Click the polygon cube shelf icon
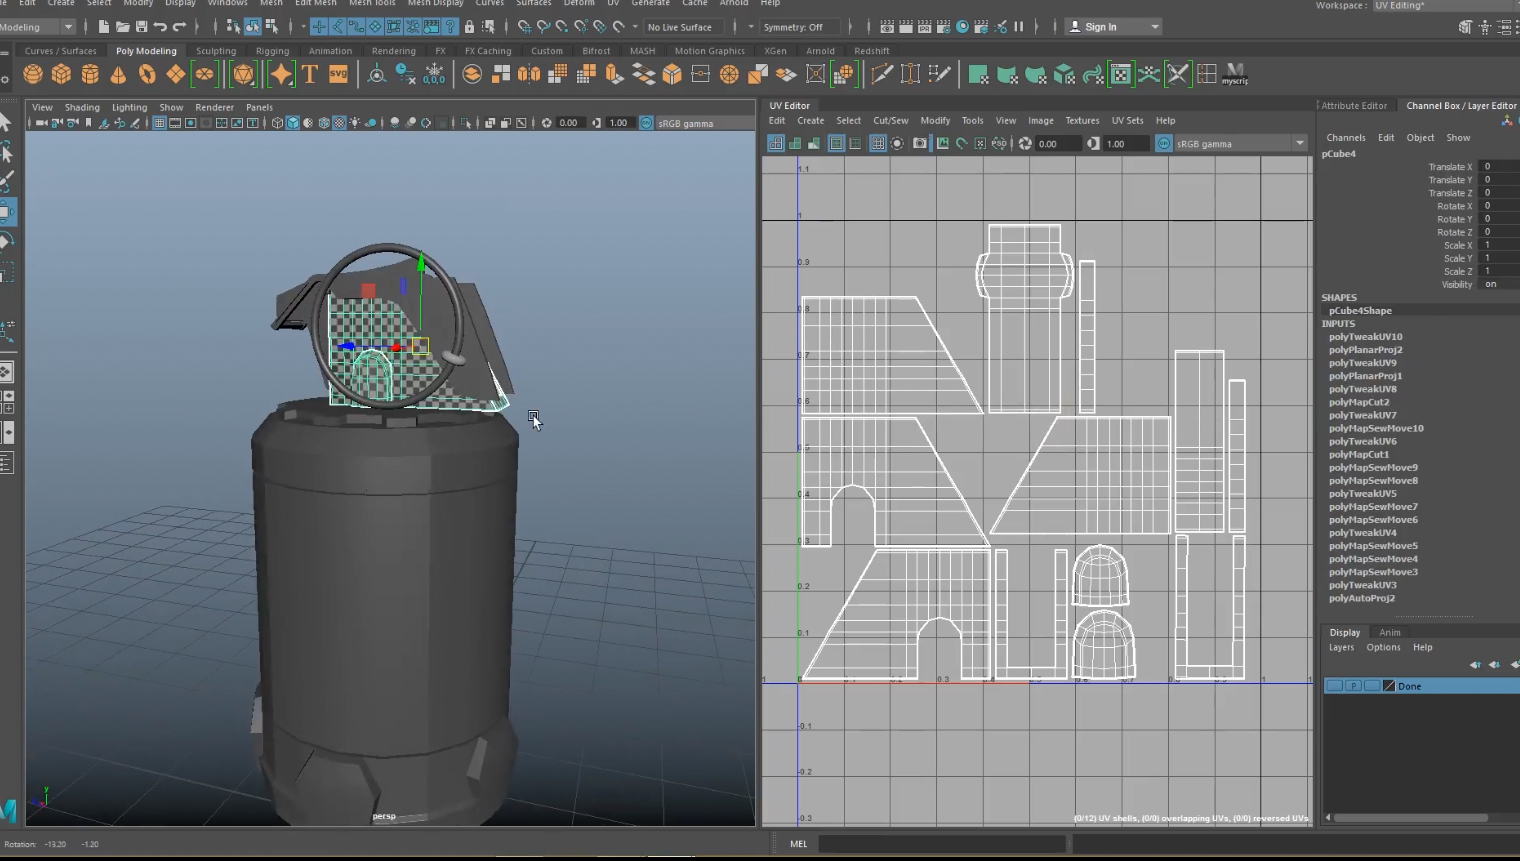1520x861 pixels. tap(61, 74)
